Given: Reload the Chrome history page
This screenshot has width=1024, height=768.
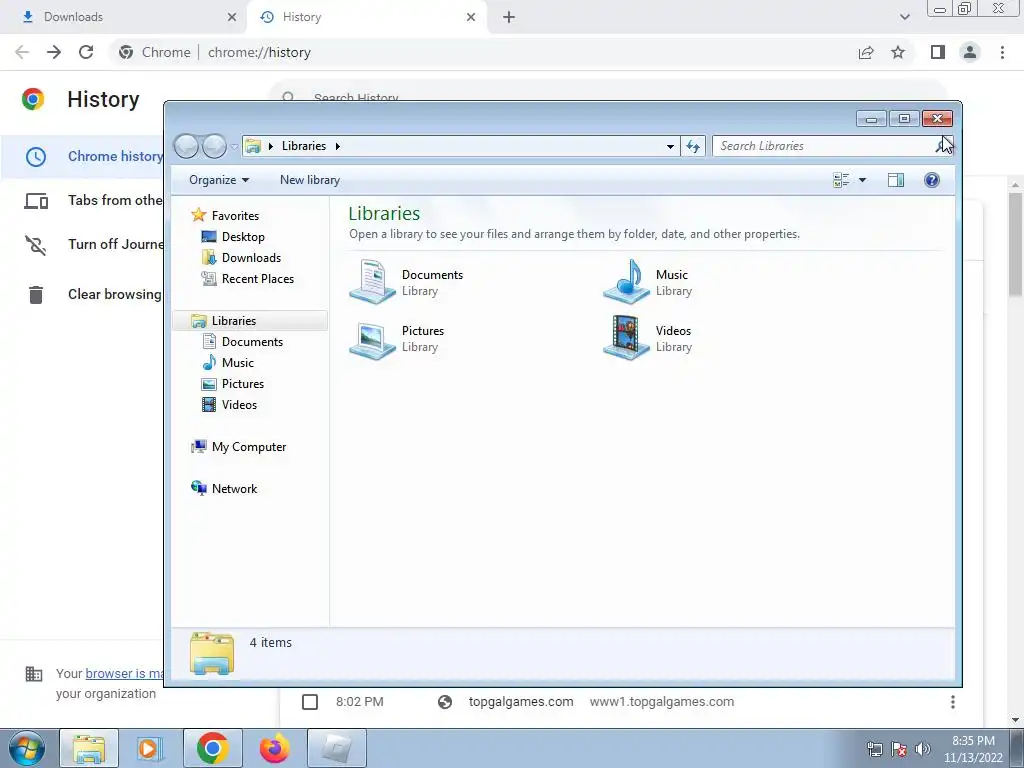Looking at the screenshot, I should (86, 52).
